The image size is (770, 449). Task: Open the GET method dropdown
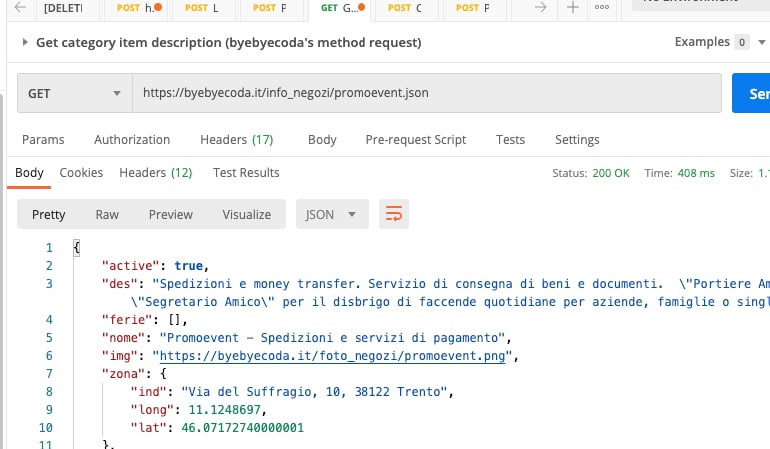pyautogui.click(x=75, y=93)
